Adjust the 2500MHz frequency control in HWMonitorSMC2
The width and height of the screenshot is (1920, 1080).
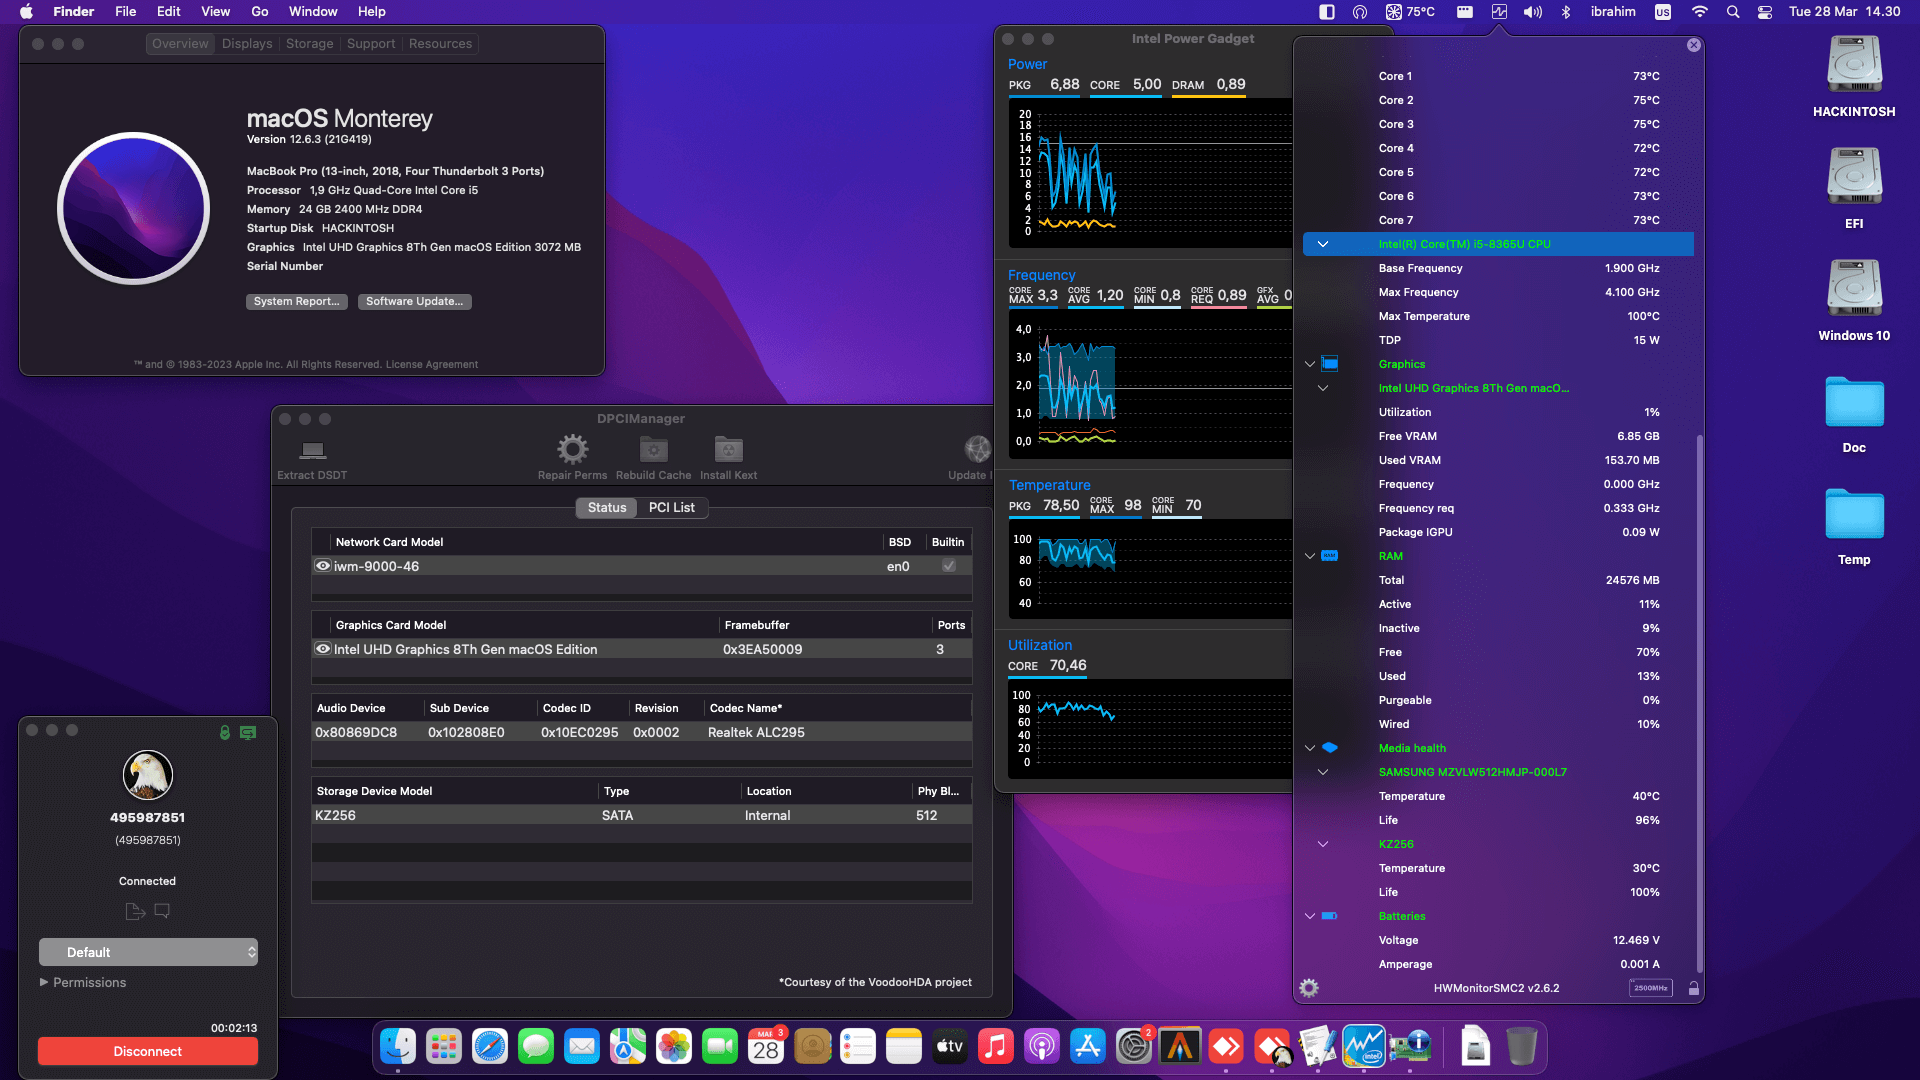[1650, 988]
